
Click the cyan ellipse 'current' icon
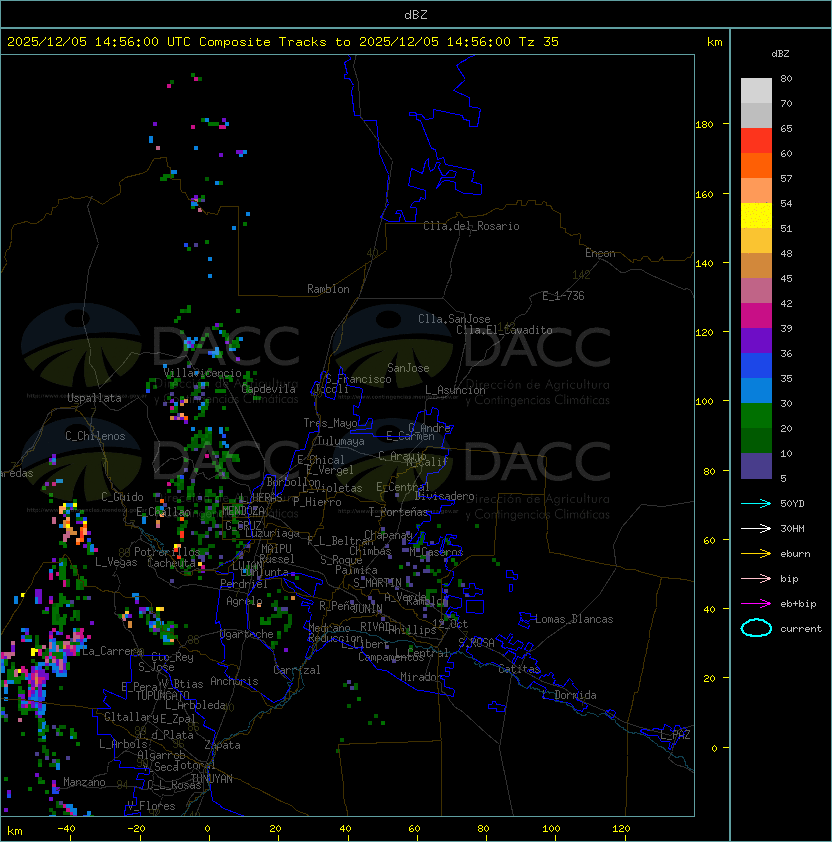point(756,628)
